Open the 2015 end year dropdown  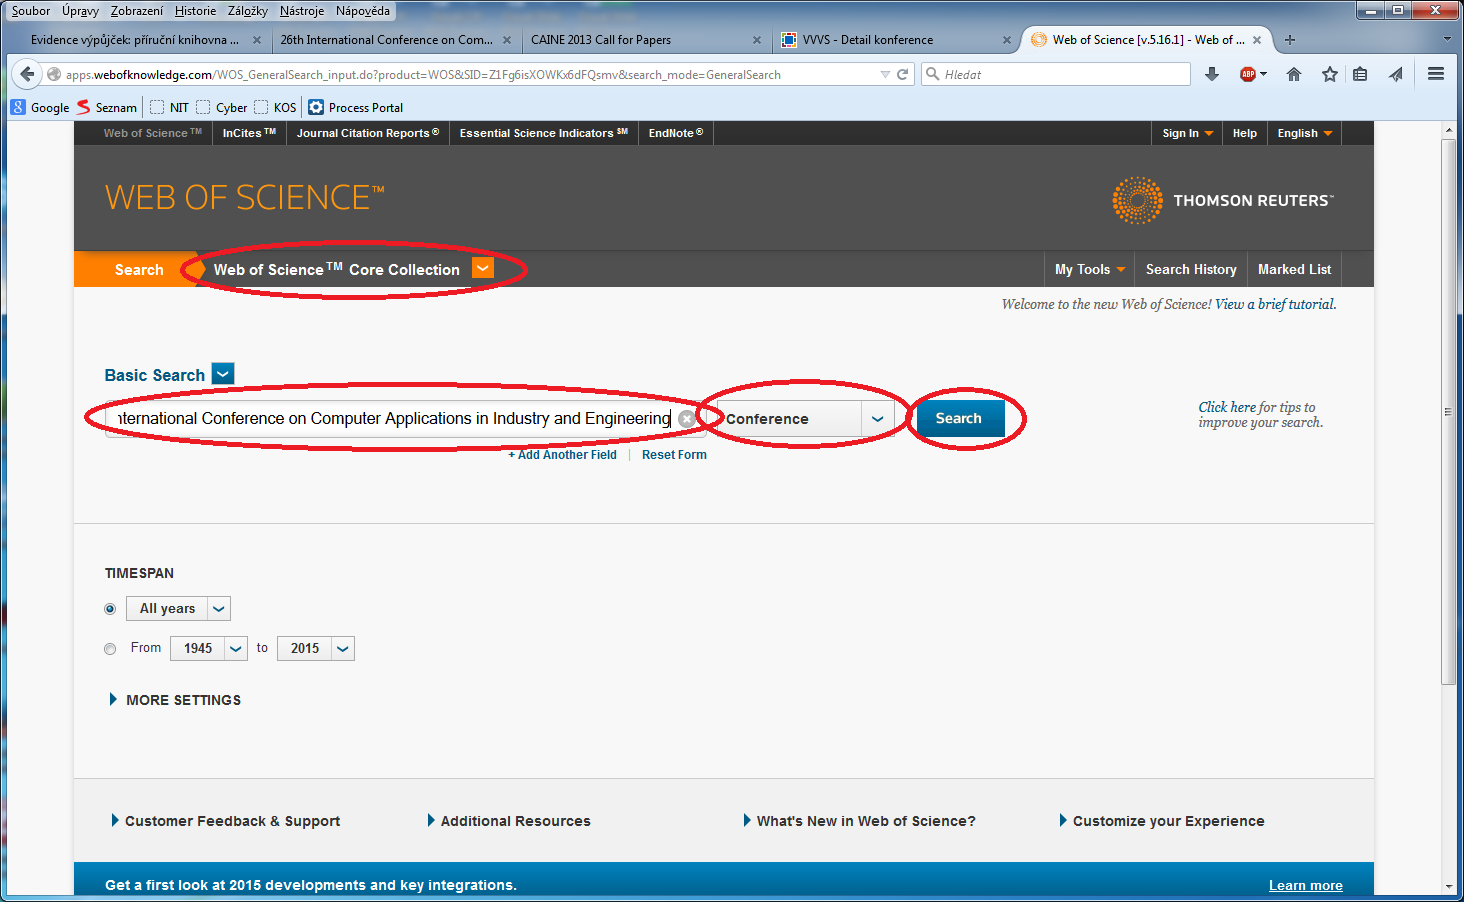coord(316,648)
